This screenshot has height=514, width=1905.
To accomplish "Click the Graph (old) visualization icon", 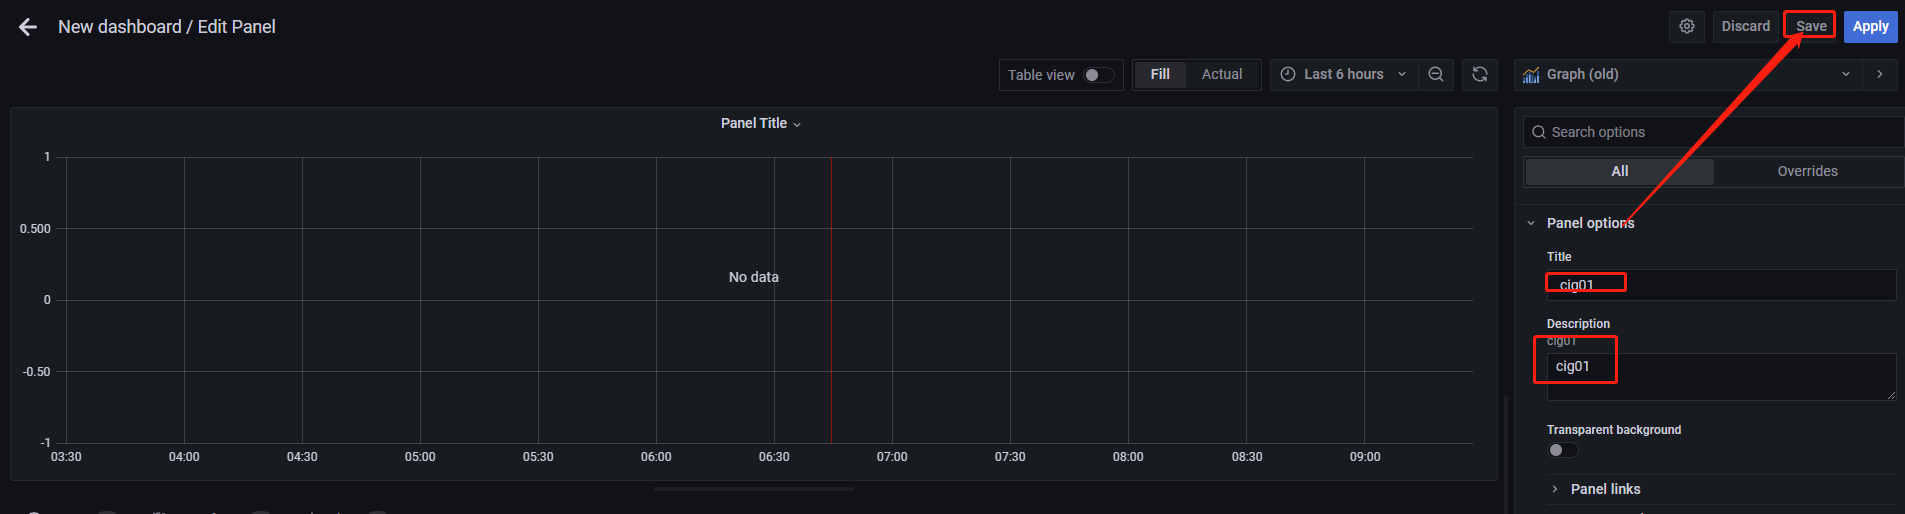I will click(x=1531, y=75).
